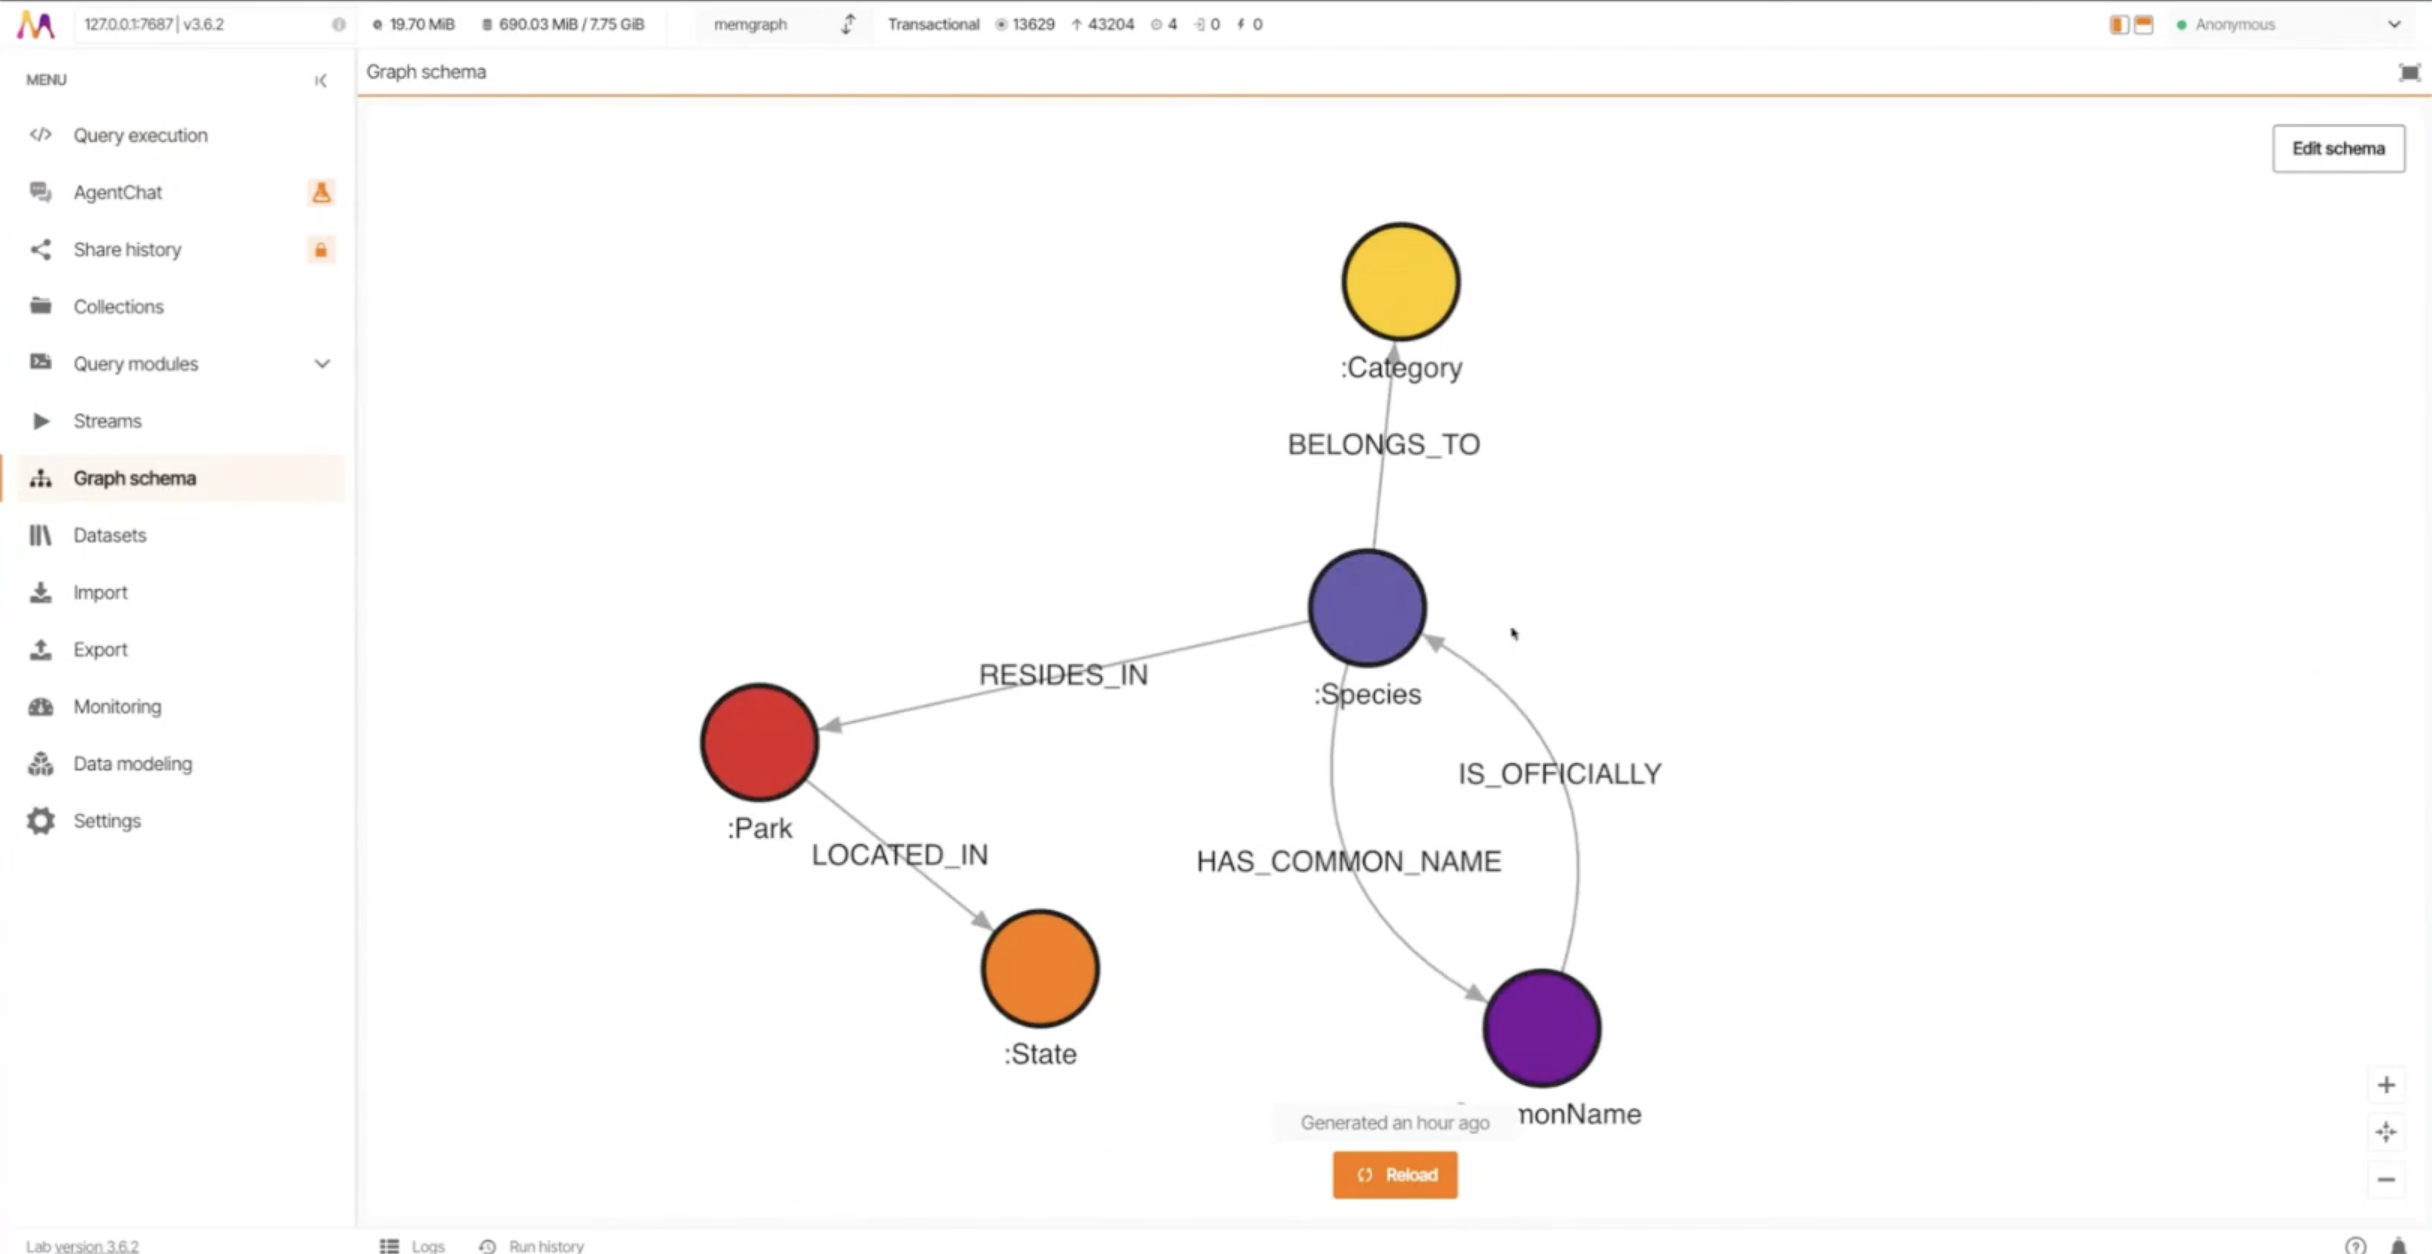Collapse the MENU sidebar
The width and height of the screenshot is (2432, 1254).
coord(321,80)
